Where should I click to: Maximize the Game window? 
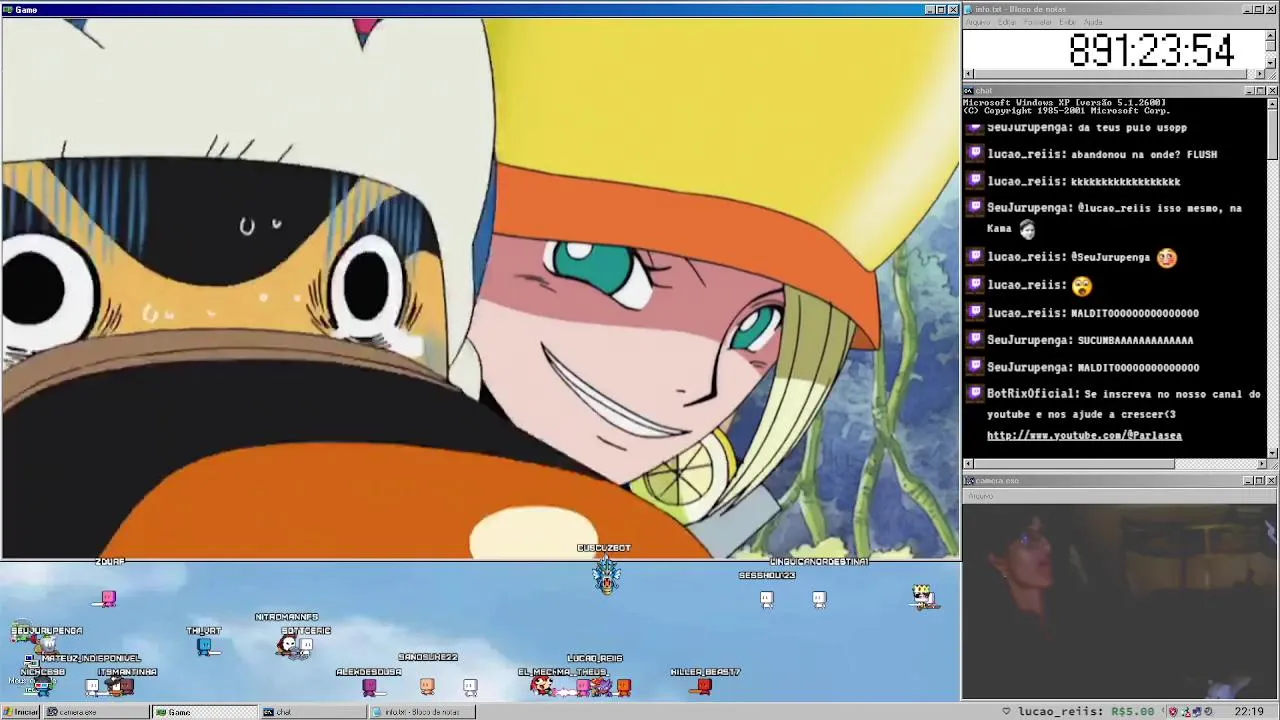(x=940, y=9)
